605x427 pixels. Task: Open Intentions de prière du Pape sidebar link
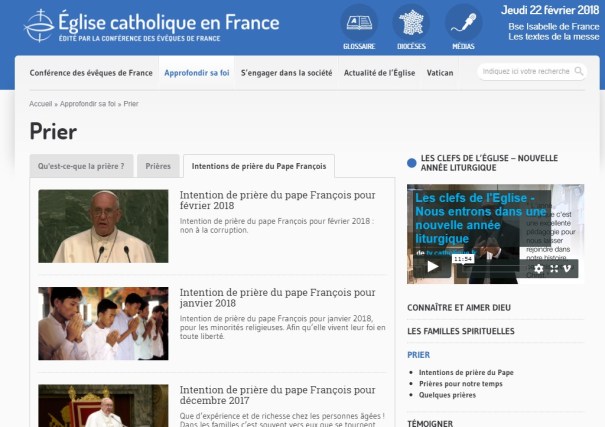(x=466, y=372)
